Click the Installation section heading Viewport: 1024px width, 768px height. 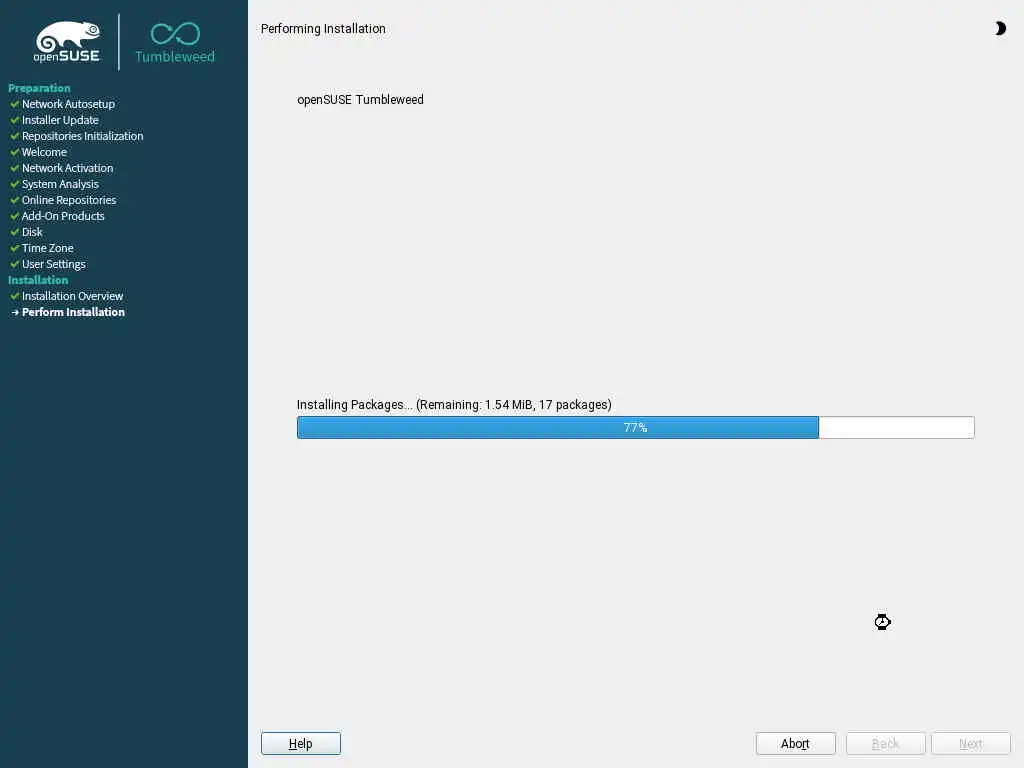pyautogui.click(x=38, y=280)
